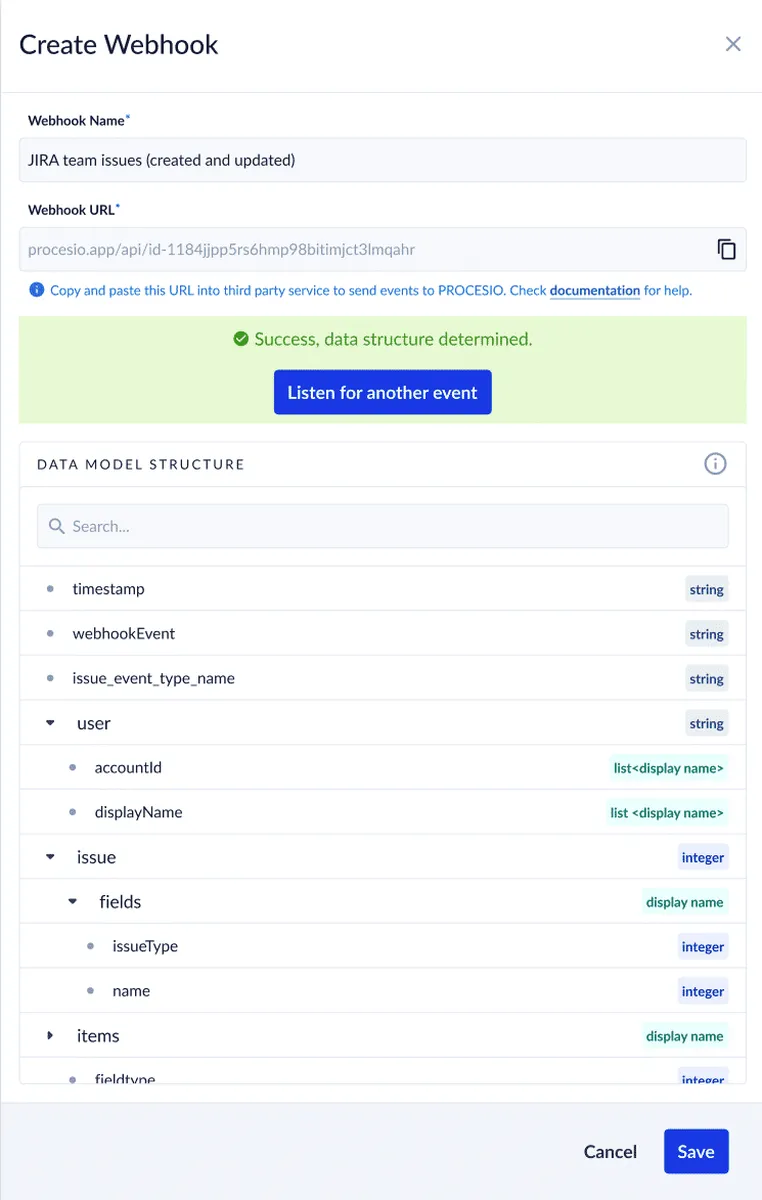Collapse the user node
The height and width of the screenshot is (1200, 762).
(50, 723)
